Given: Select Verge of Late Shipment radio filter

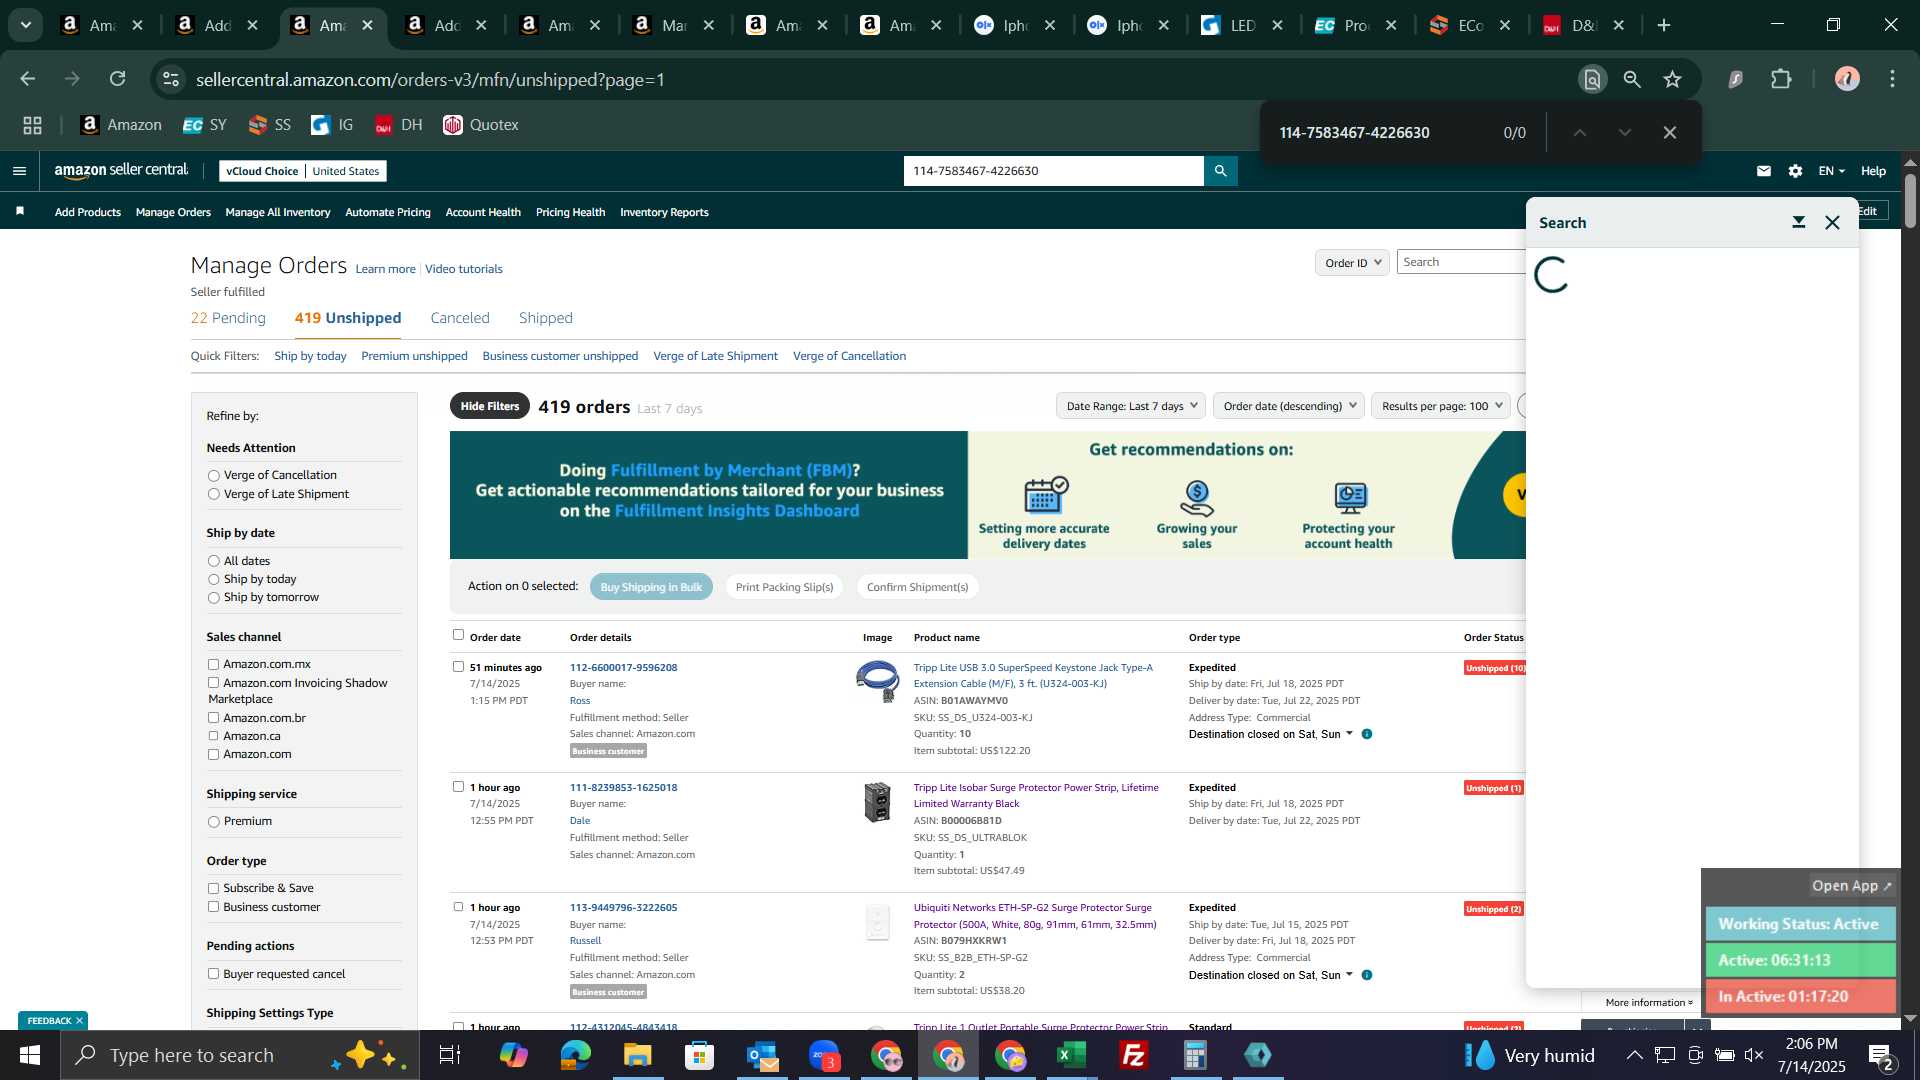Looking at the screenshot, I should (213, 494).
